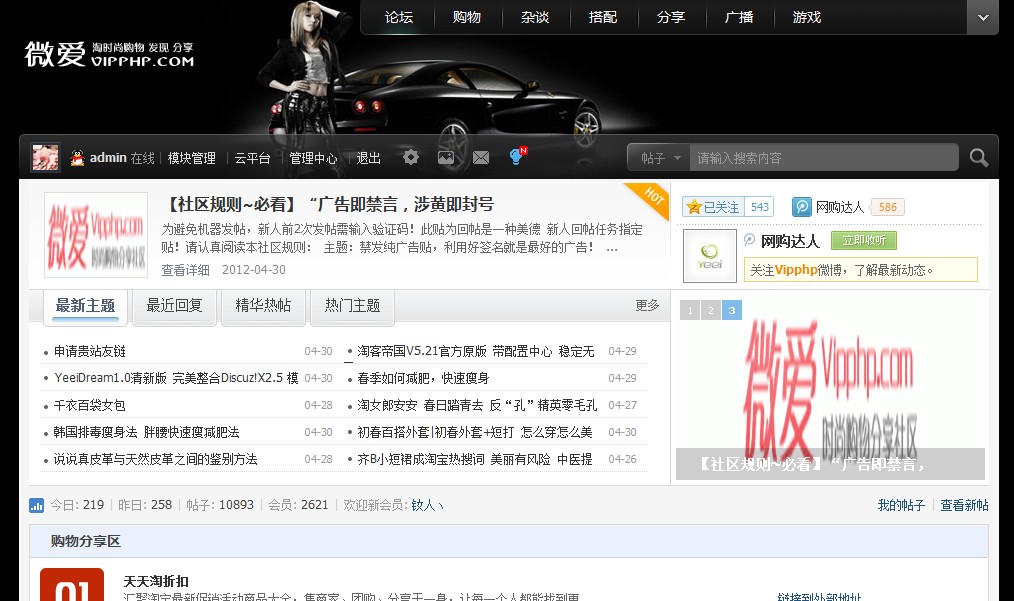Expand the rightmost navigation arrow menu
This screenshot has width=1014, height=601.
(981, 17)
